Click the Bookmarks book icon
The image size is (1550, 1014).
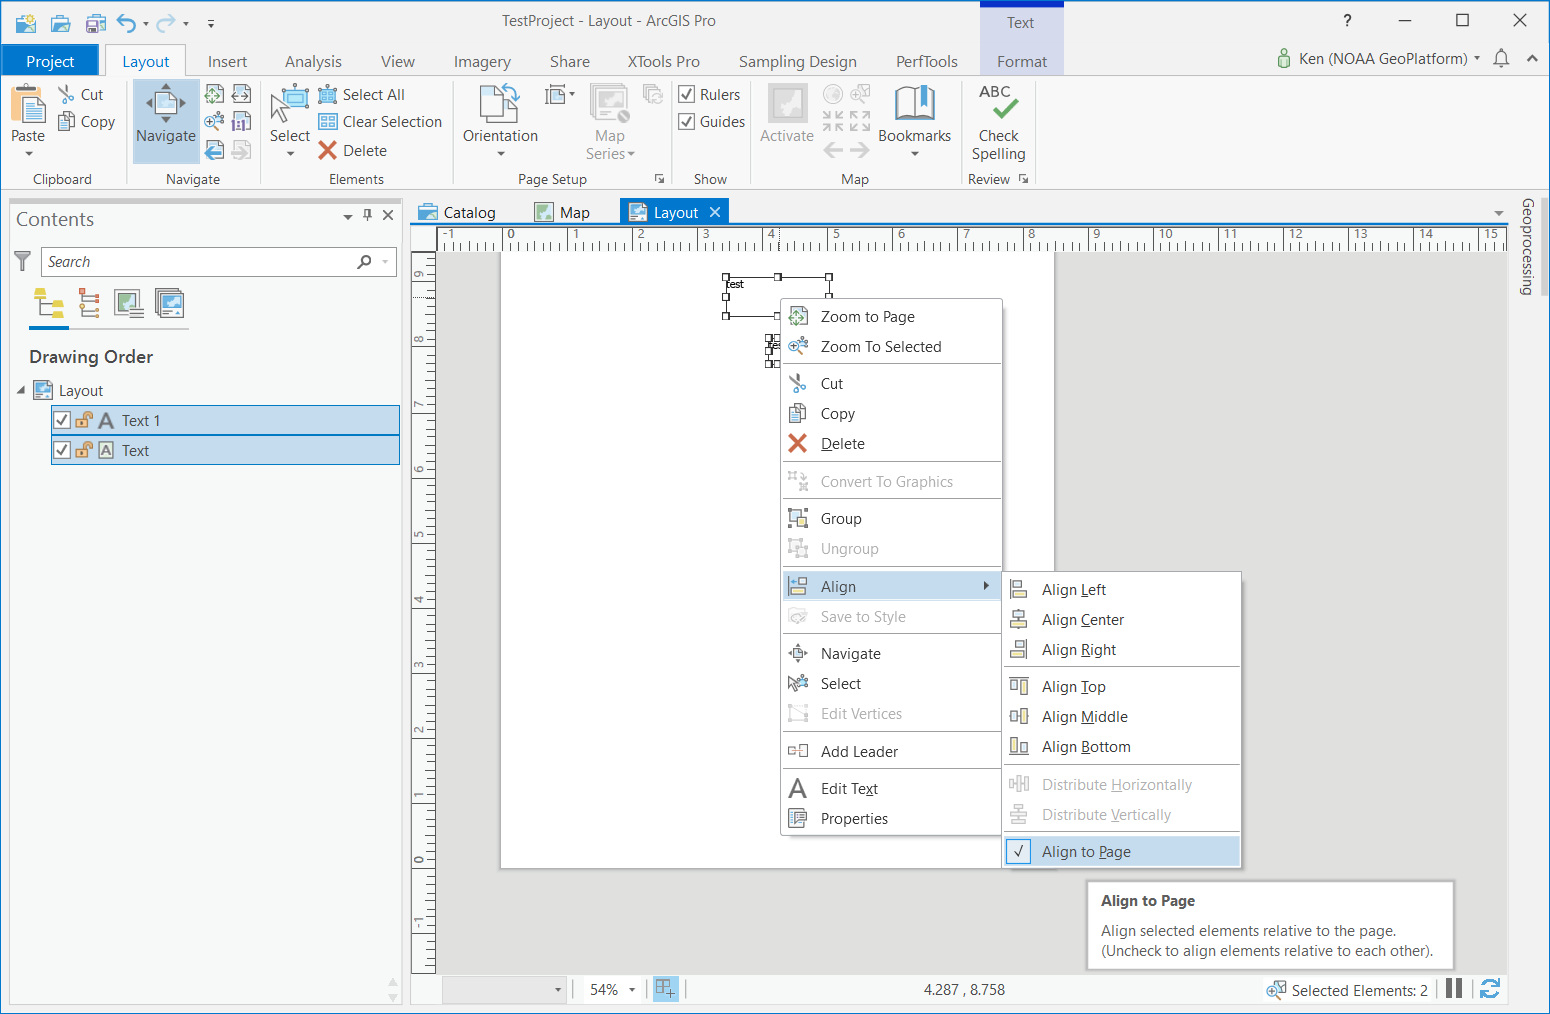[915, 103]
